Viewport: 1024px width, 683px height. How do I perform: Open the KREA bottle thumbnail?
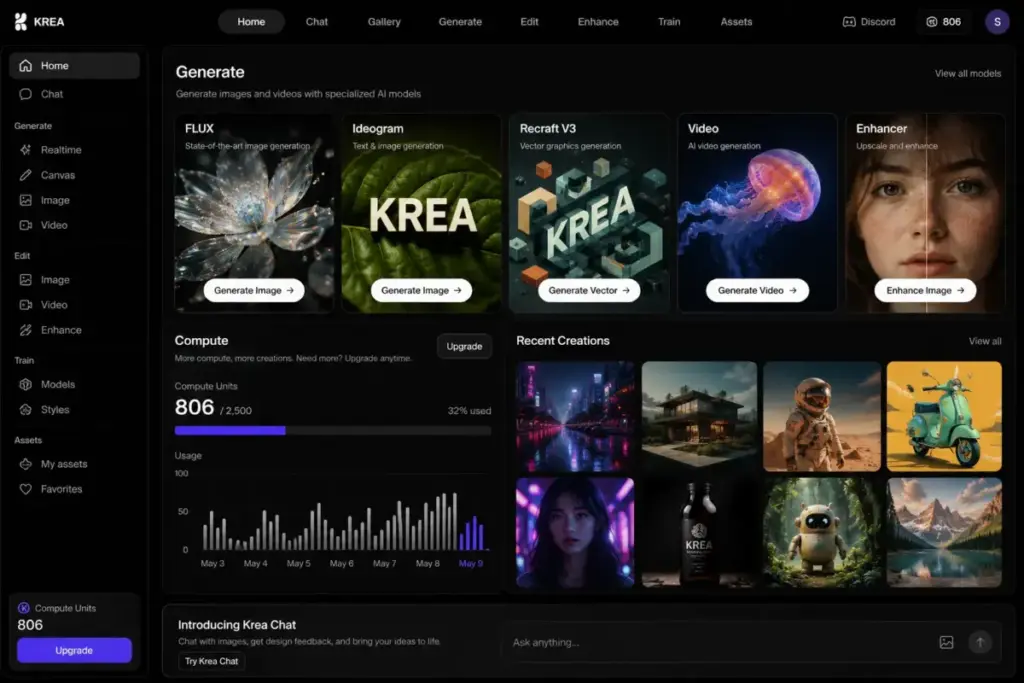tap(699, 532)
